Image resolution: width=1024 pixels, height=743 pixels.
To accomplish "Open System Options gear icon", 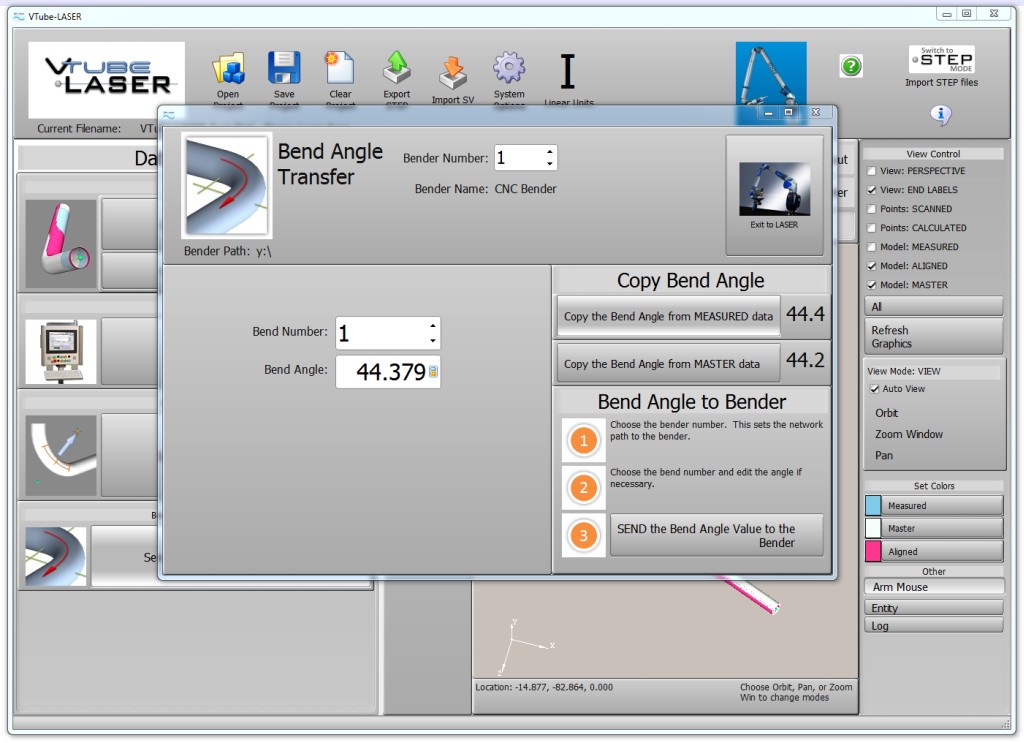I will click(x=509, y=69).
